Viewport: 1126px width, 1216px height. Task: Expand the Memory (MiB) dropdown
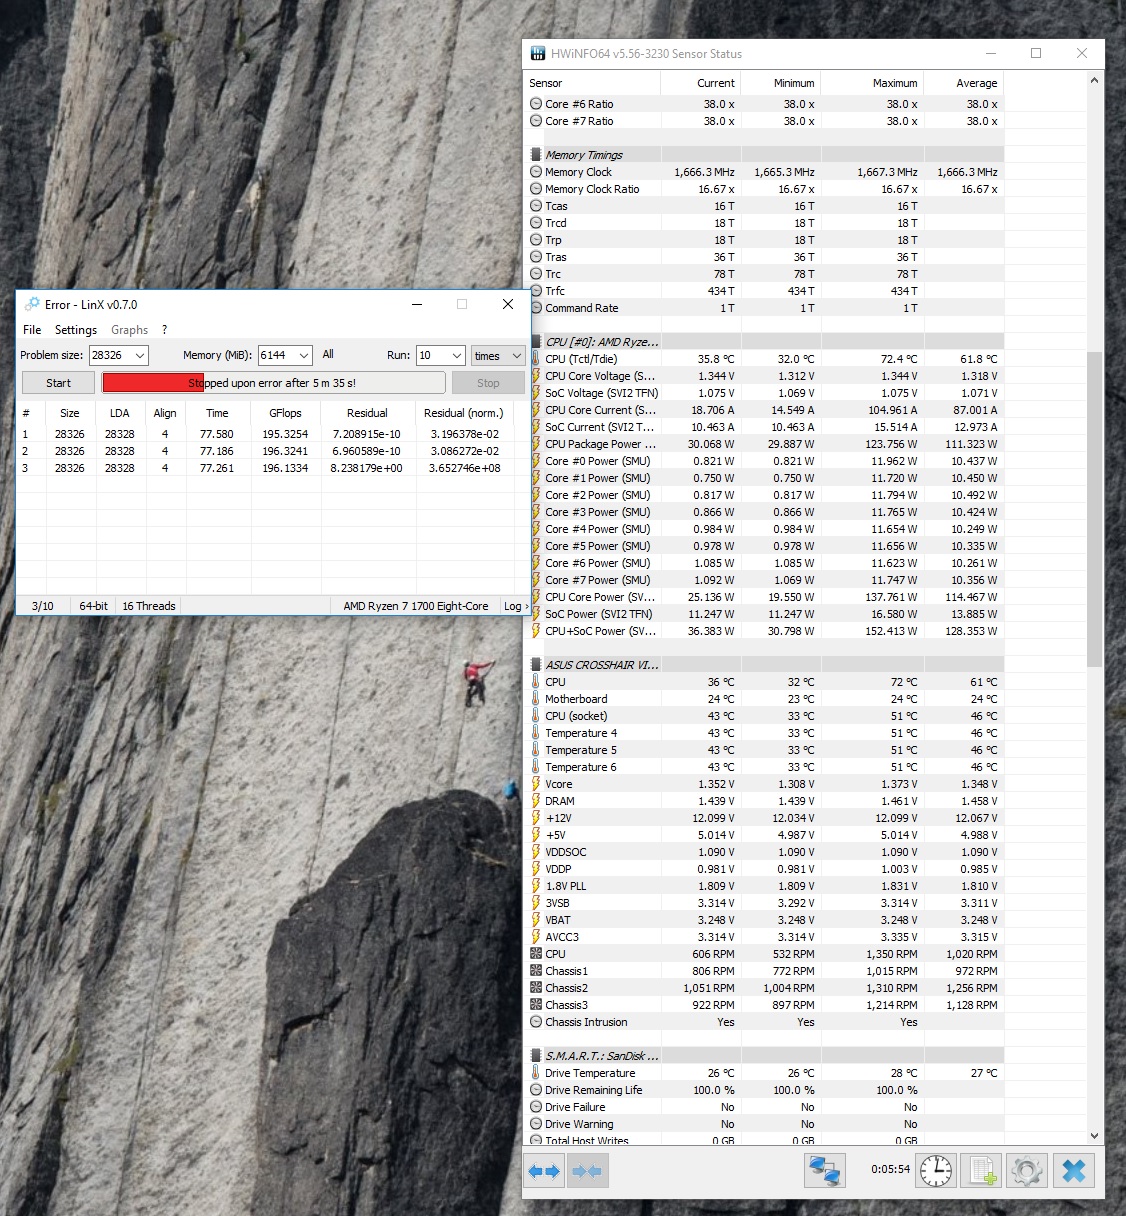(303, 356)
